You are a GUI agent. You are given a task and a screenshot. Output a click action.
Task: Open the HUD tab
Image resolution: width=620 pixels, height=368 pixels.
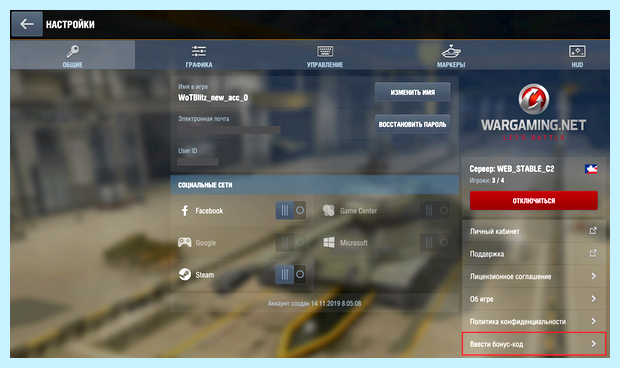[577, 55]
